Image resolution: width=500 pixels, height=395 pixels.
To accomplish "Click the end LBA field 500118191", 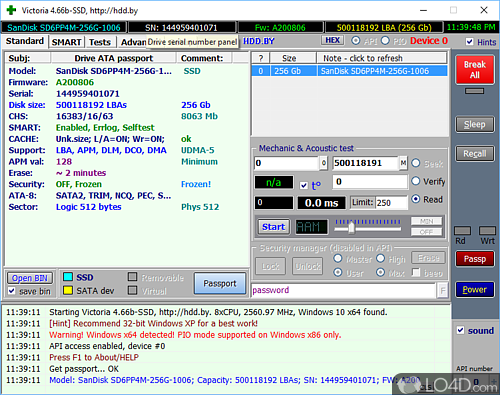I will pos(366,163).
